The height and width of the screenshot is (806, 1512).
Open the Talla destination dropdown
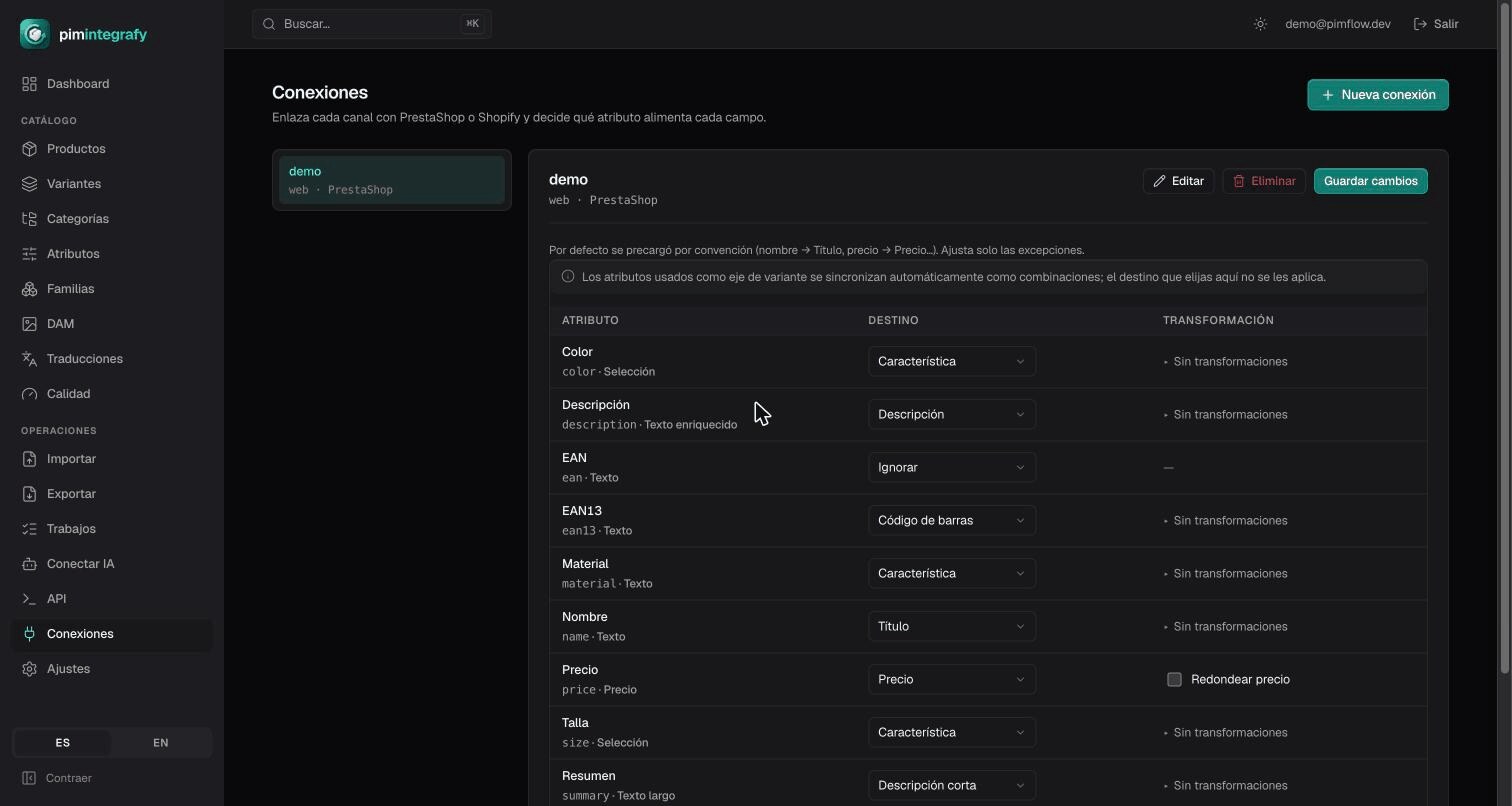tap(952, 733)
